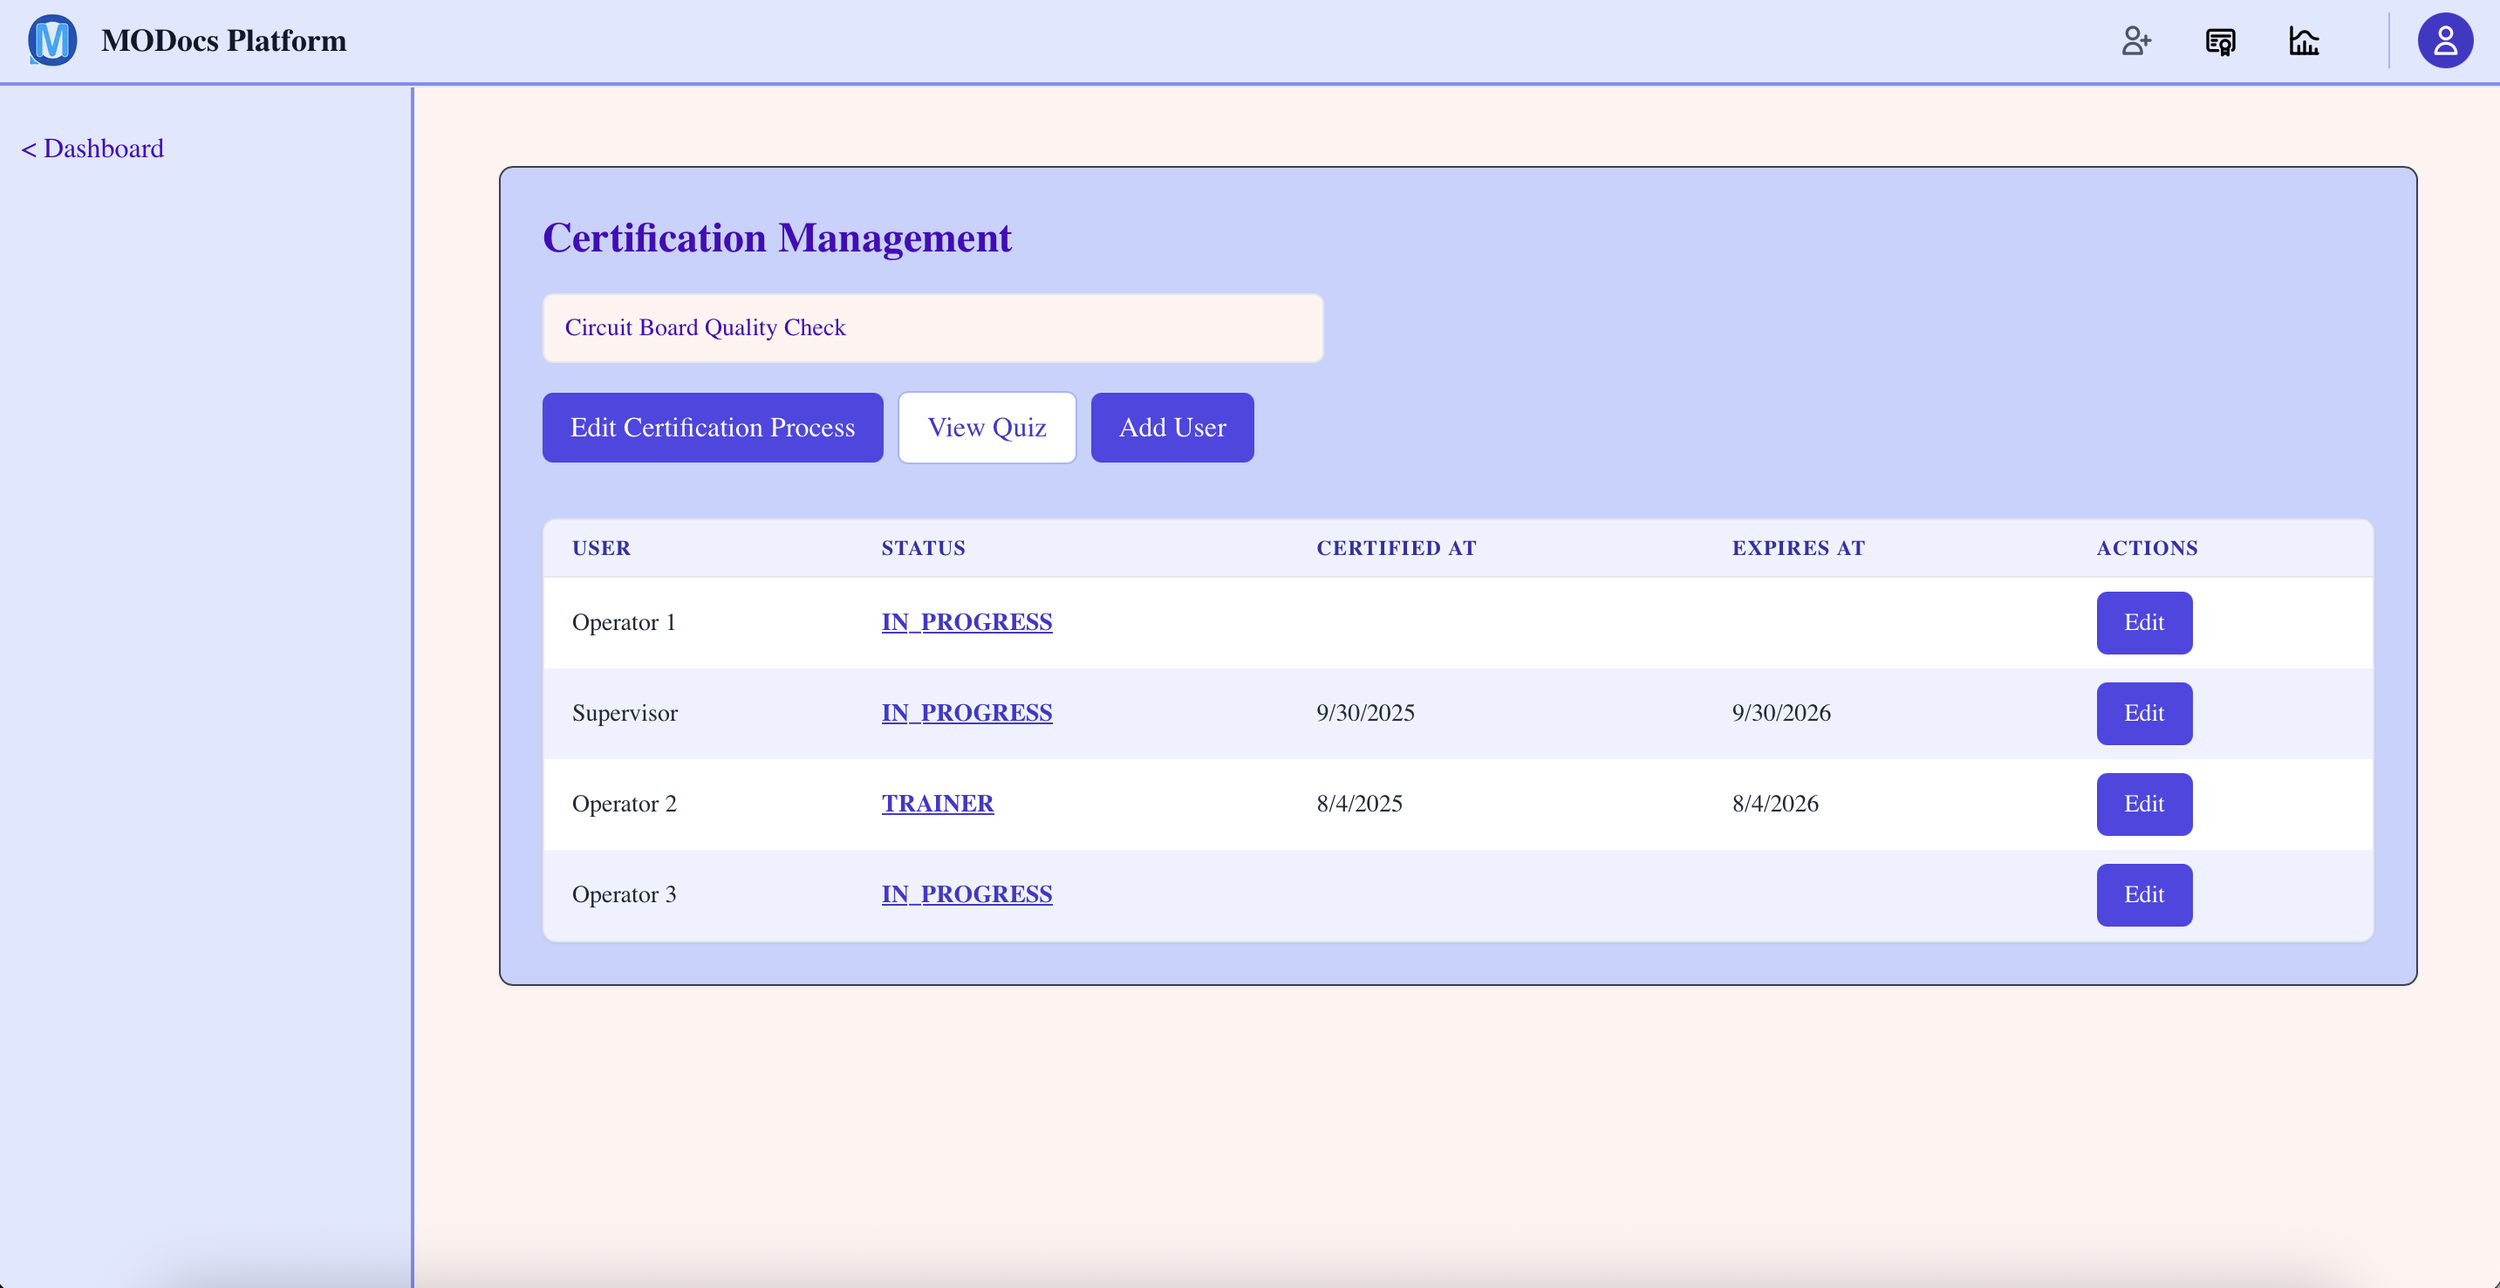Open Supervisor IN_PROGRESS status link
This screenshot has height=1288, width=2500.
[x=966, y=713]
